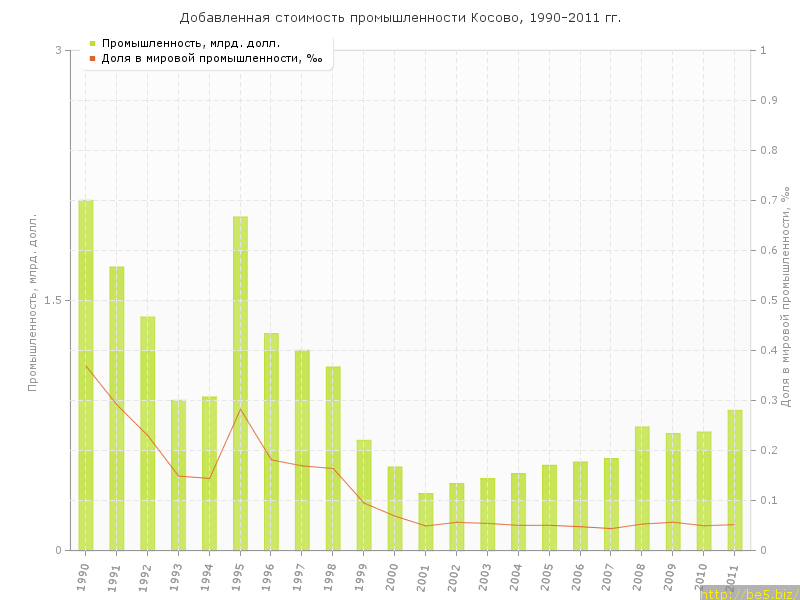Click the chart title about Косово industry
This screenshot has height=600, width=800.
coord(400,18)
